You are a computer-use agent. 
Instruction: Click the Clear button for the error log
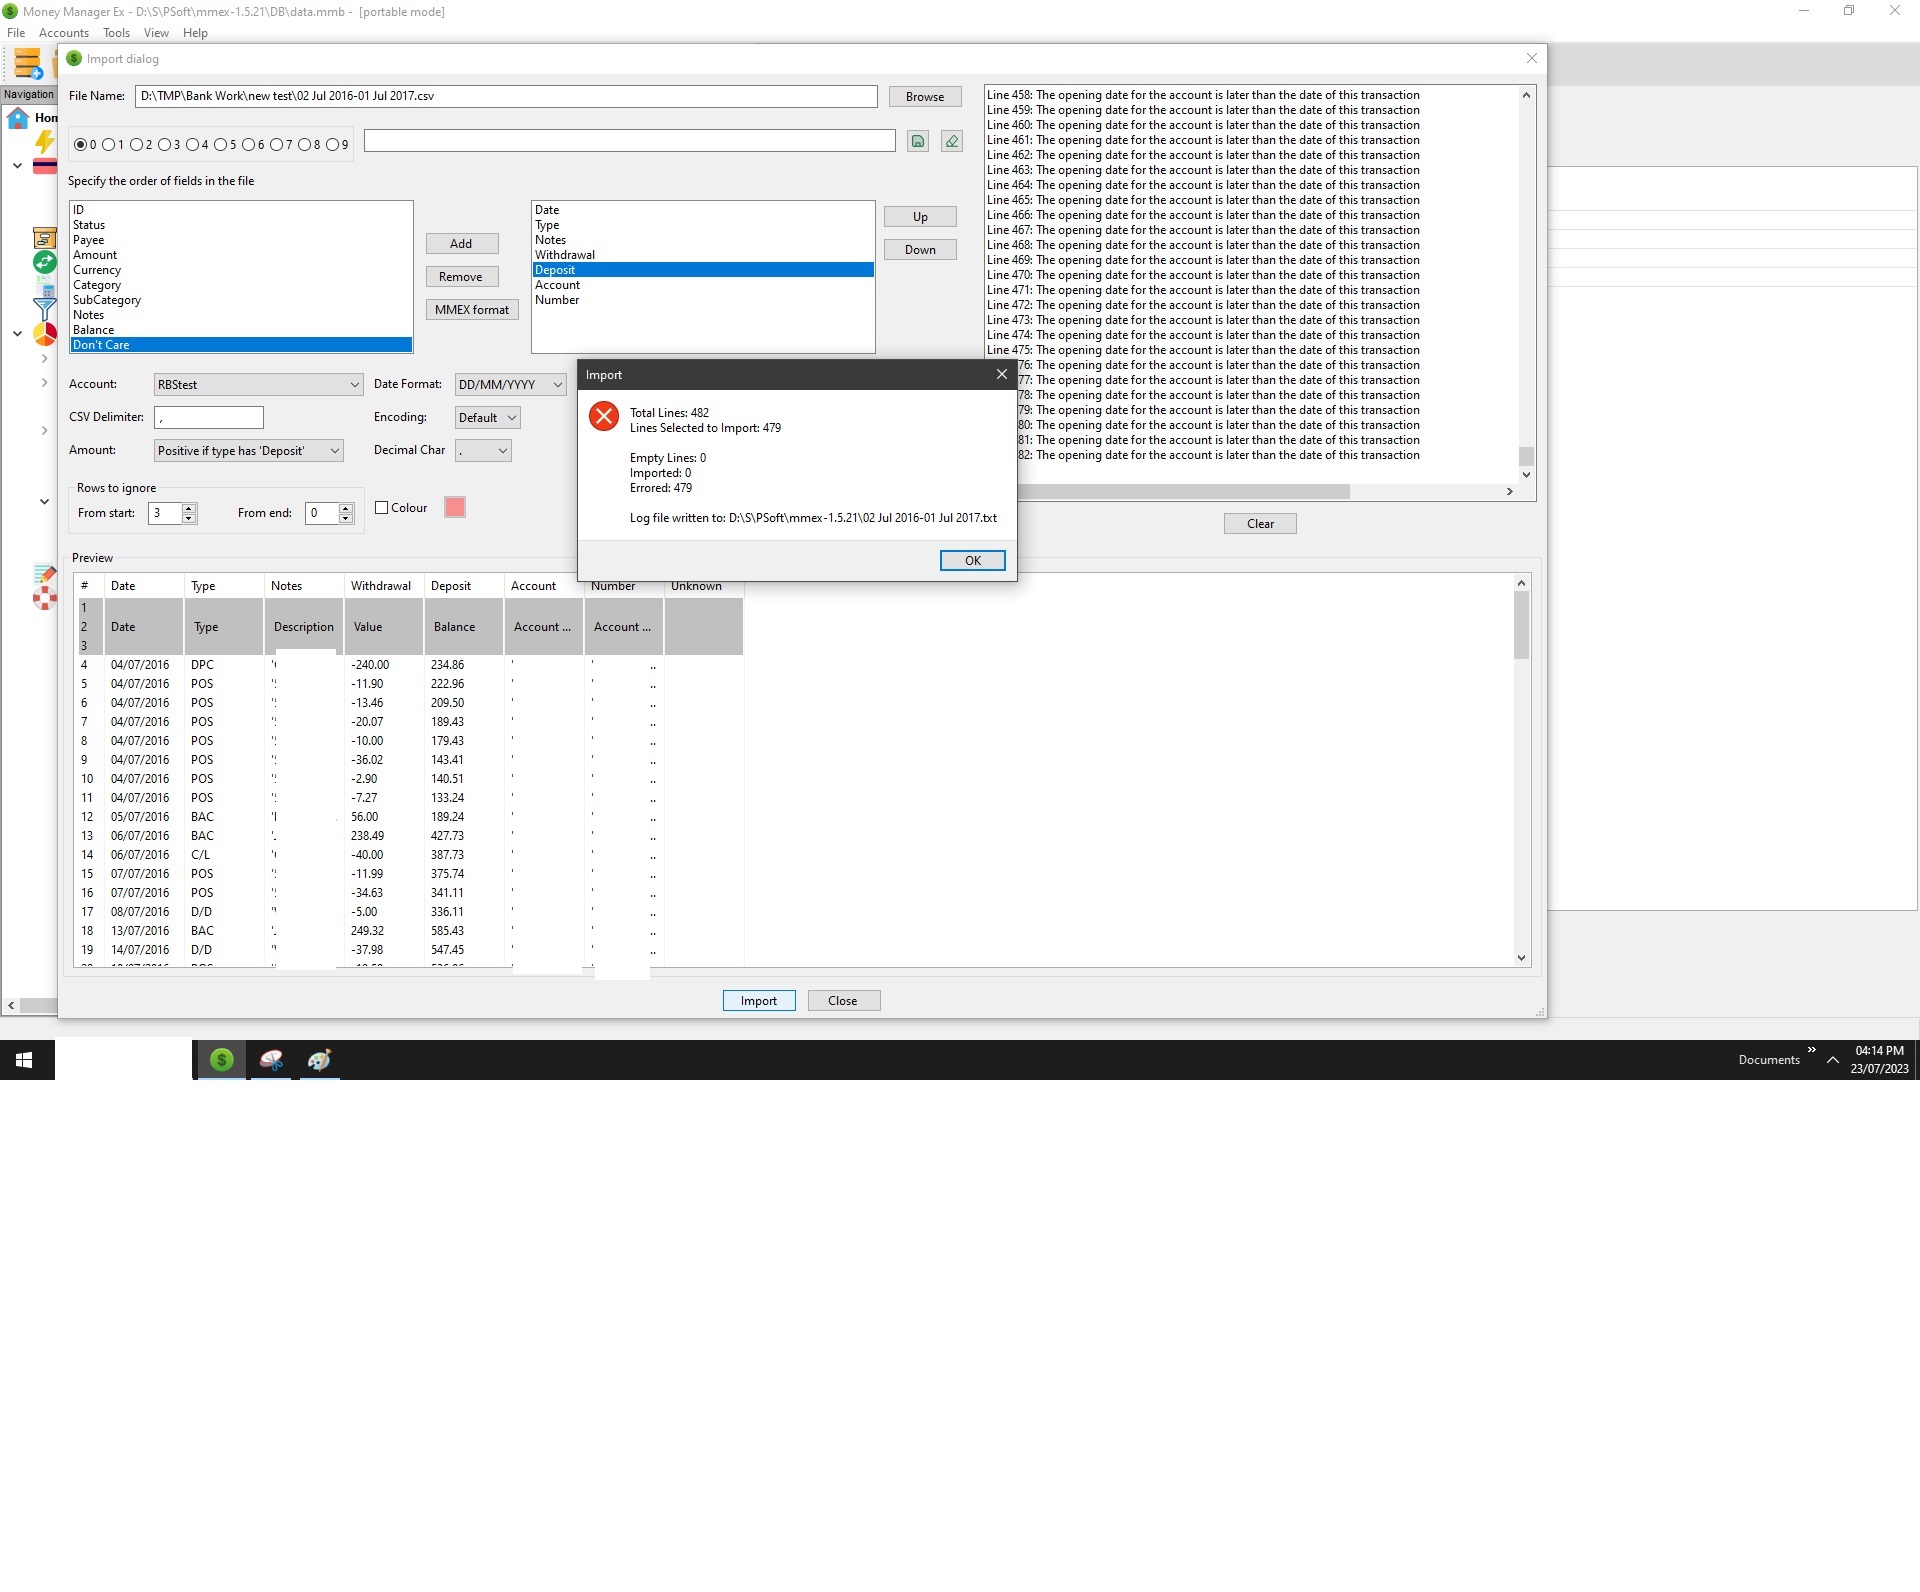coord(1259,523)
